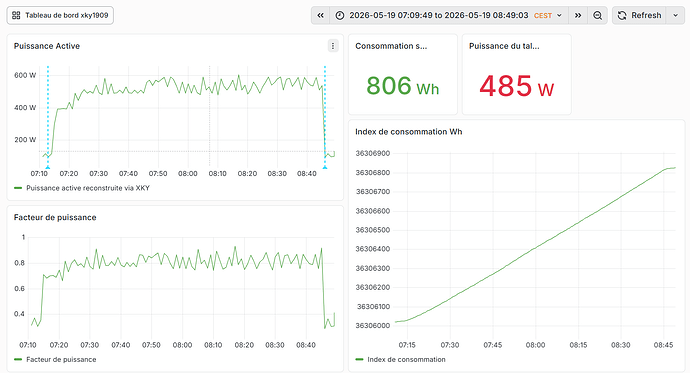
Task: Click the green swatch of Index de consommation legend
Action: point(360,359)
